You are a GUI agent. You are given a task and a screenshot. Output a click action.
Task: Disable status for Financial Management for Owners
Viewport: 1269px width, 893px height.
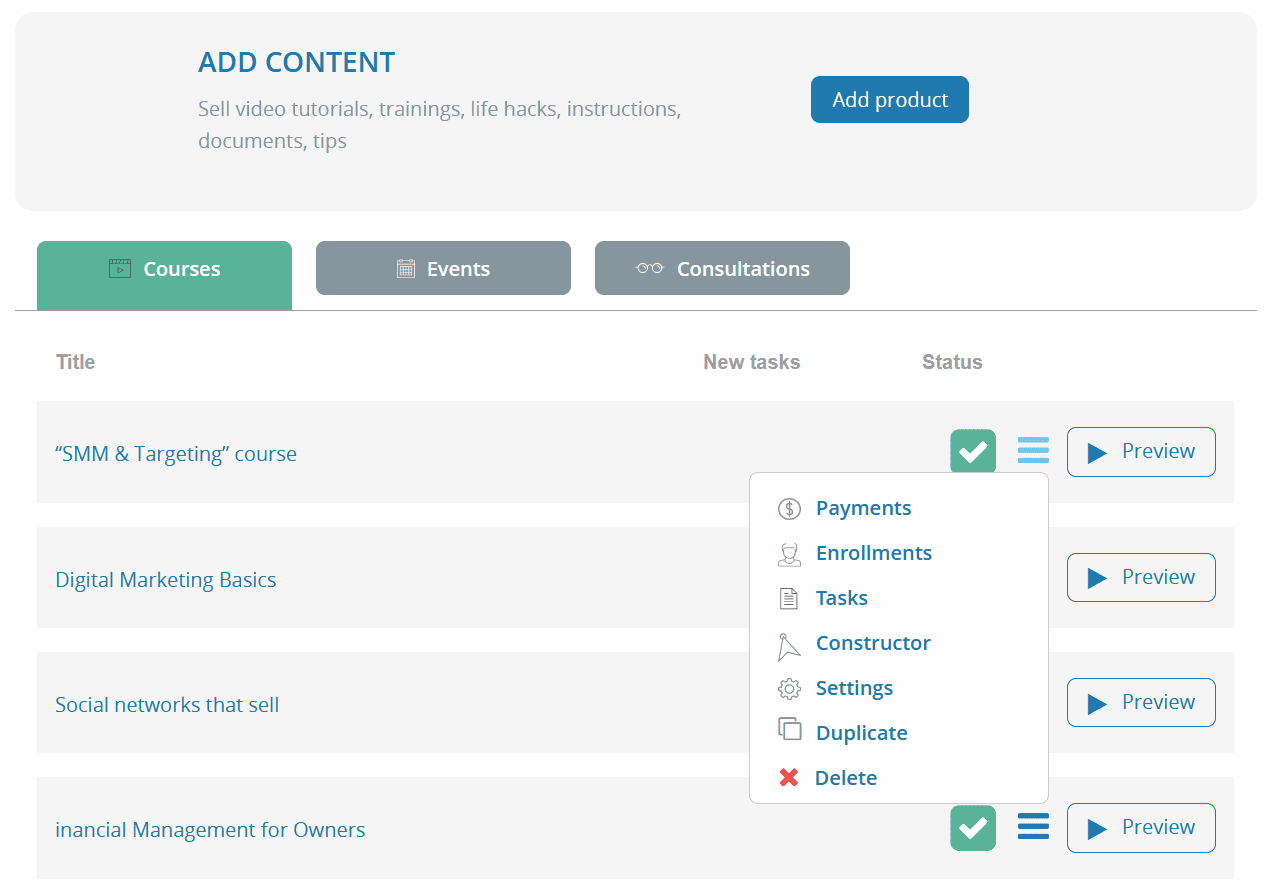(972, 827)
